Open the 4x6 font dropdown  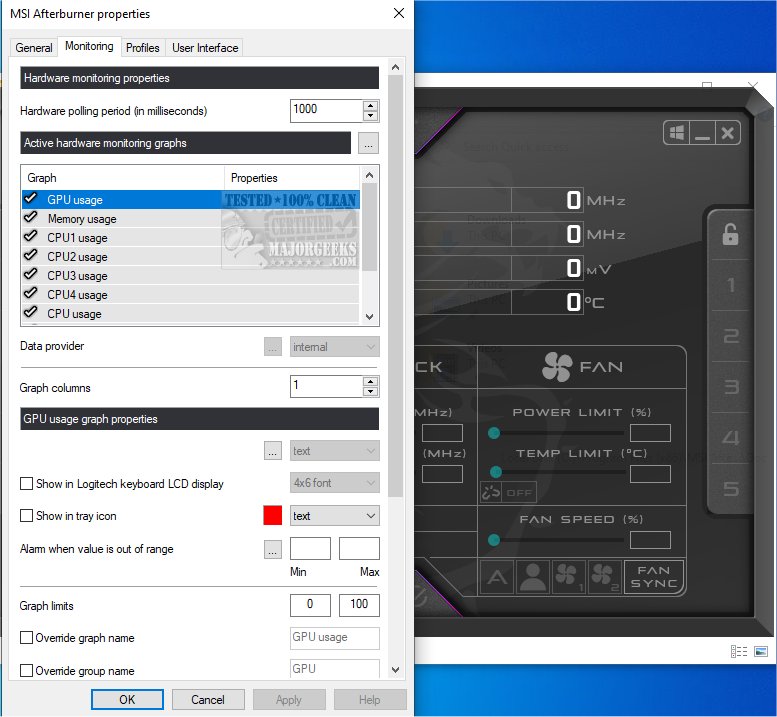(x=334, y=483)
